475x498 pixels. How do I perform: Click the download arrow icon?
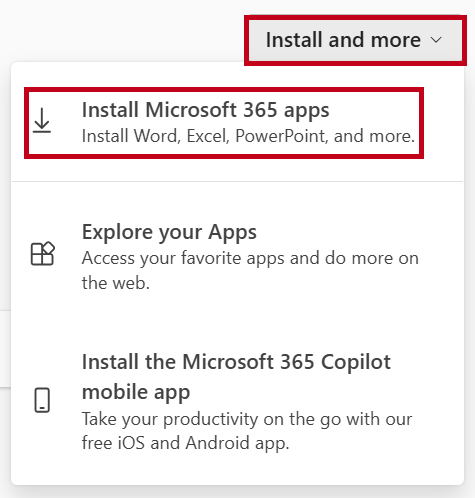[42, 120]
